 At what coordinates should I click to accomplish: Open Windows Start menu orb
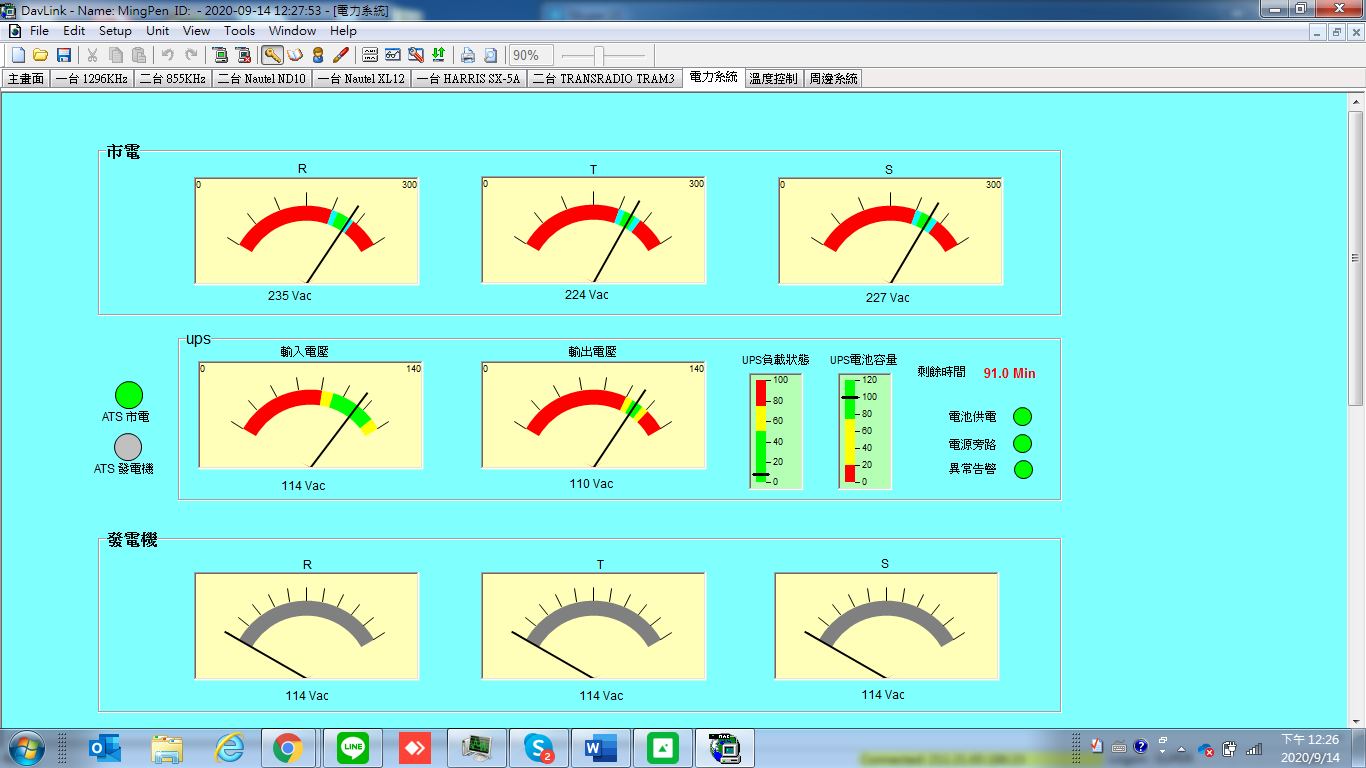(x=25, y=747)
